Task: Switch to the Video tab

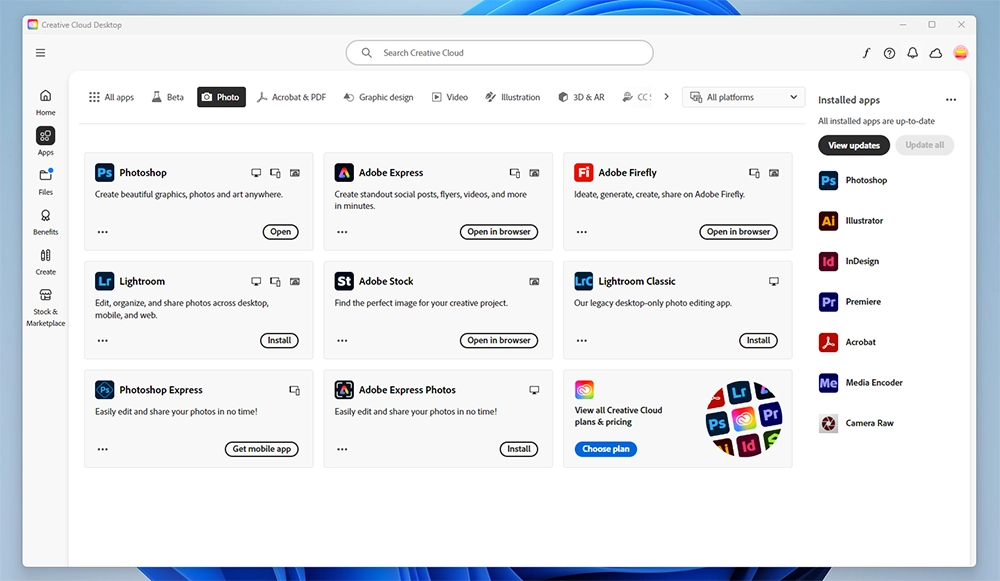Action: click(x=450, y=97)
